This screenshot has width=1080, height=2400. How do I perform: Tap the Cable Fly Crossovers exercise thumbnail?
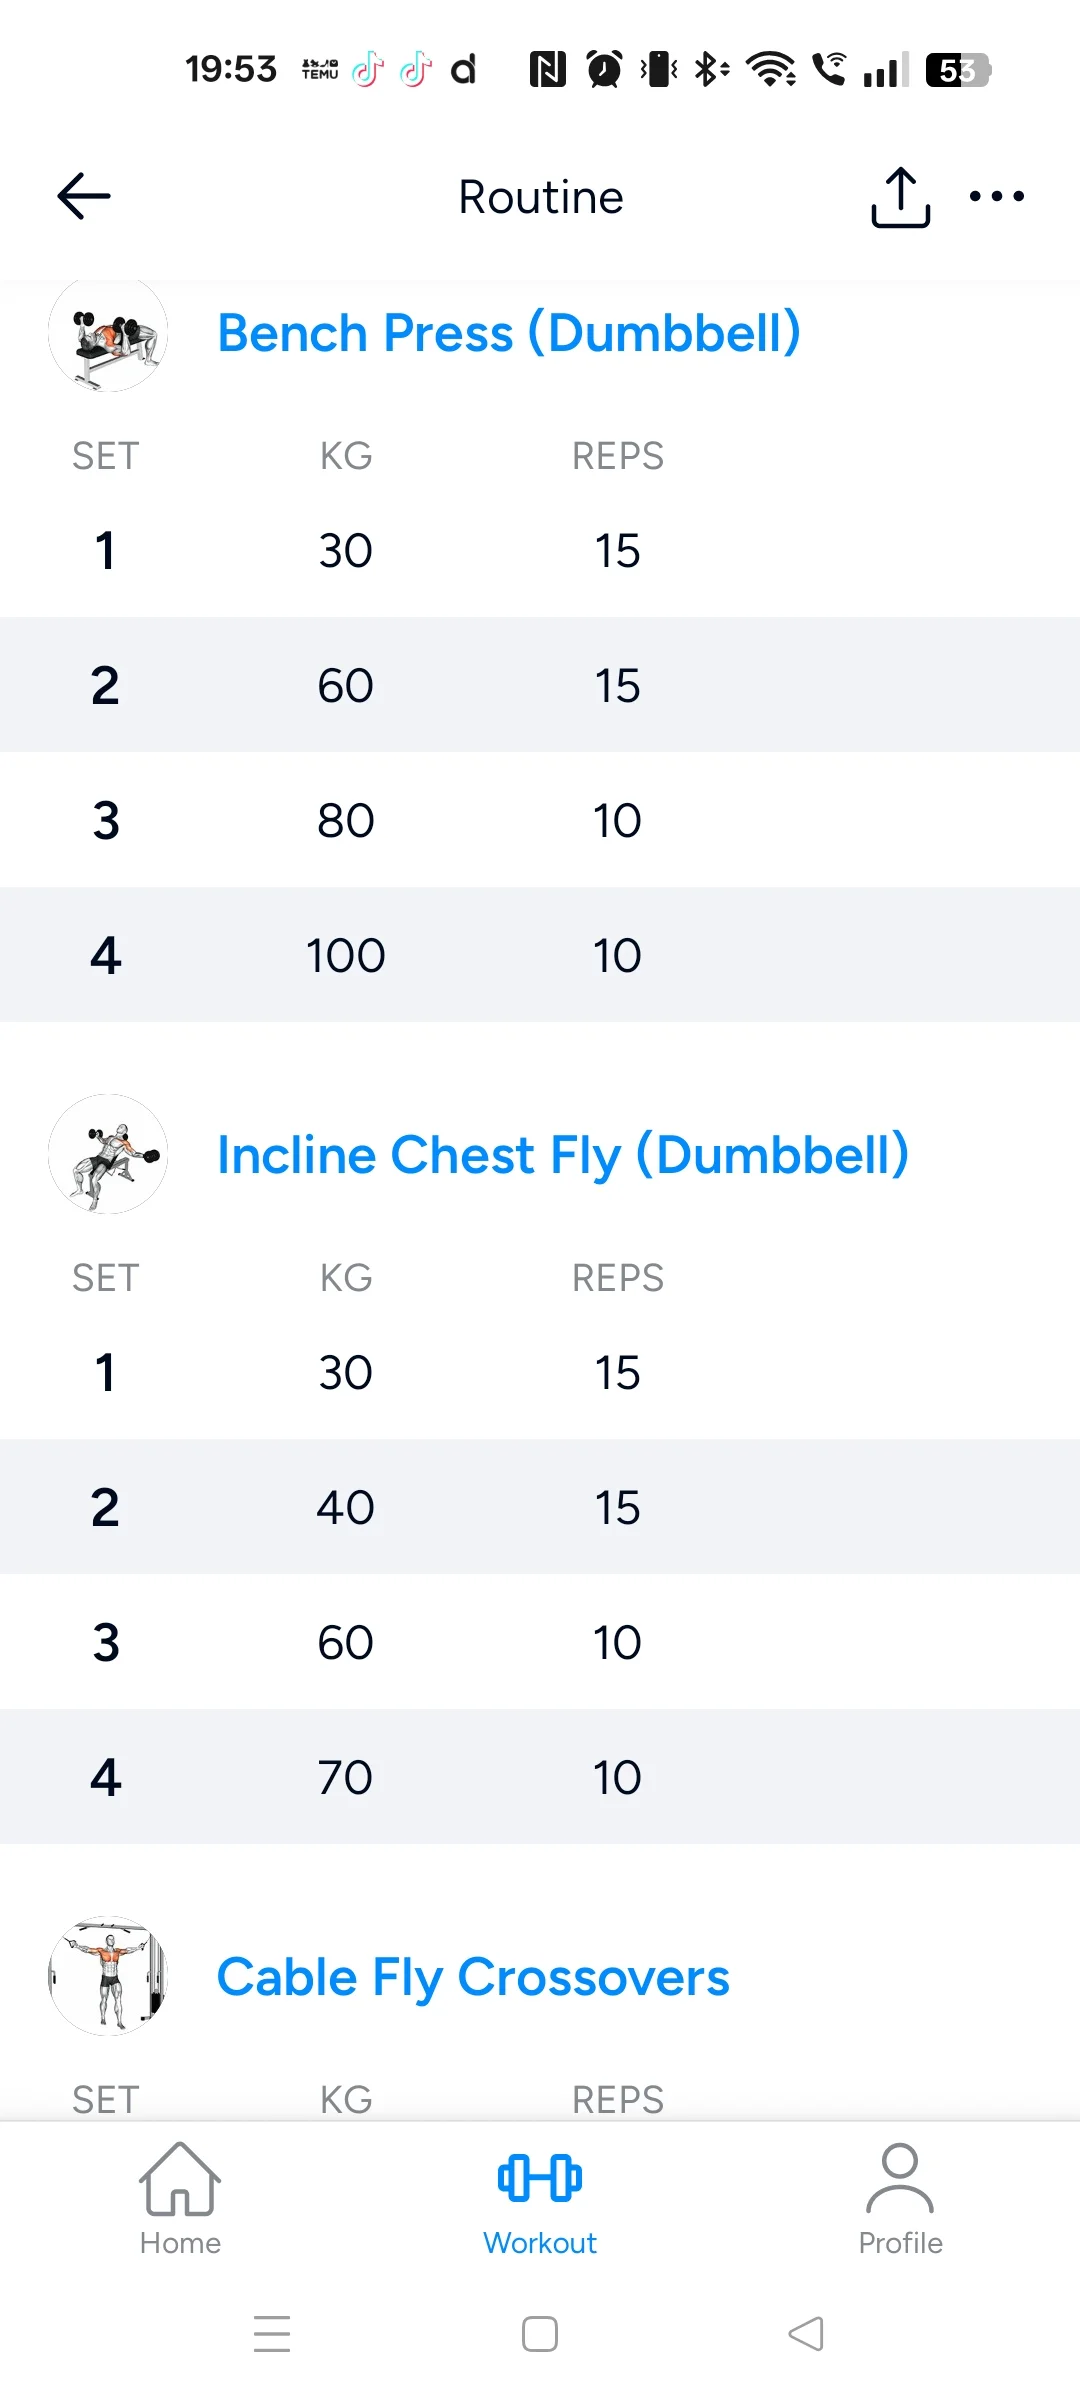tap(108, 1976)
